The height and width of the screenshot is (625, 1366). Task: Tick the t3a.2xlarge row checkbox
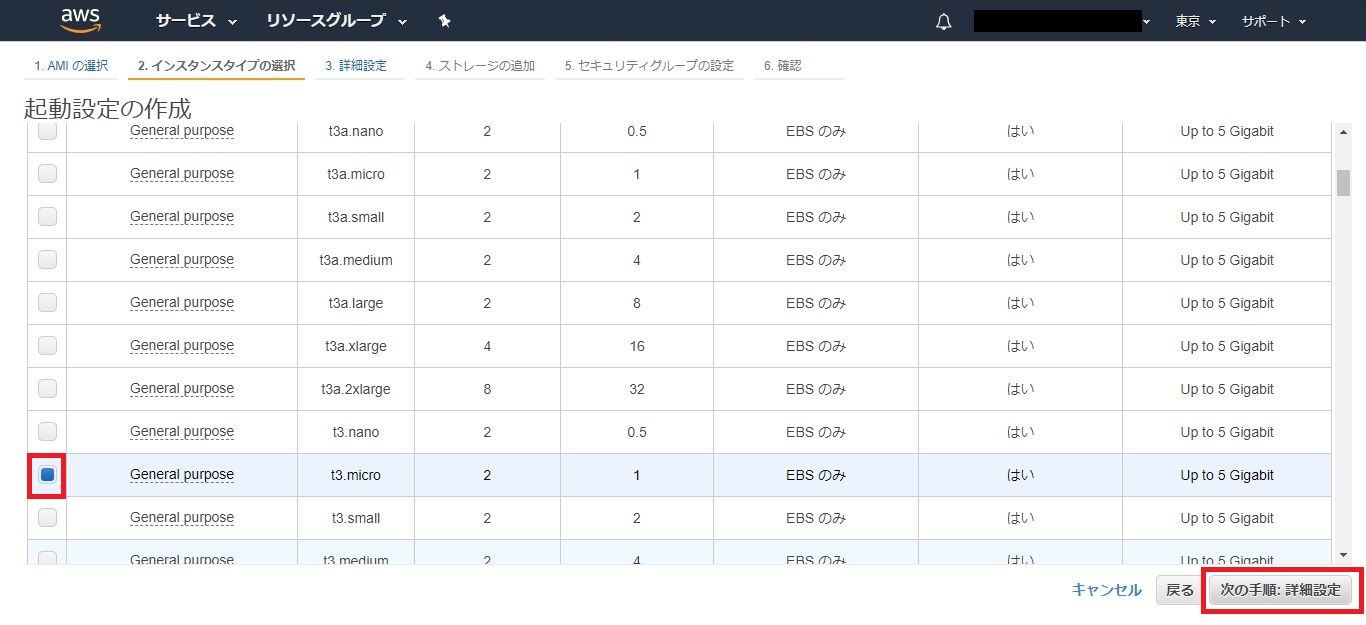coord(47,389)
